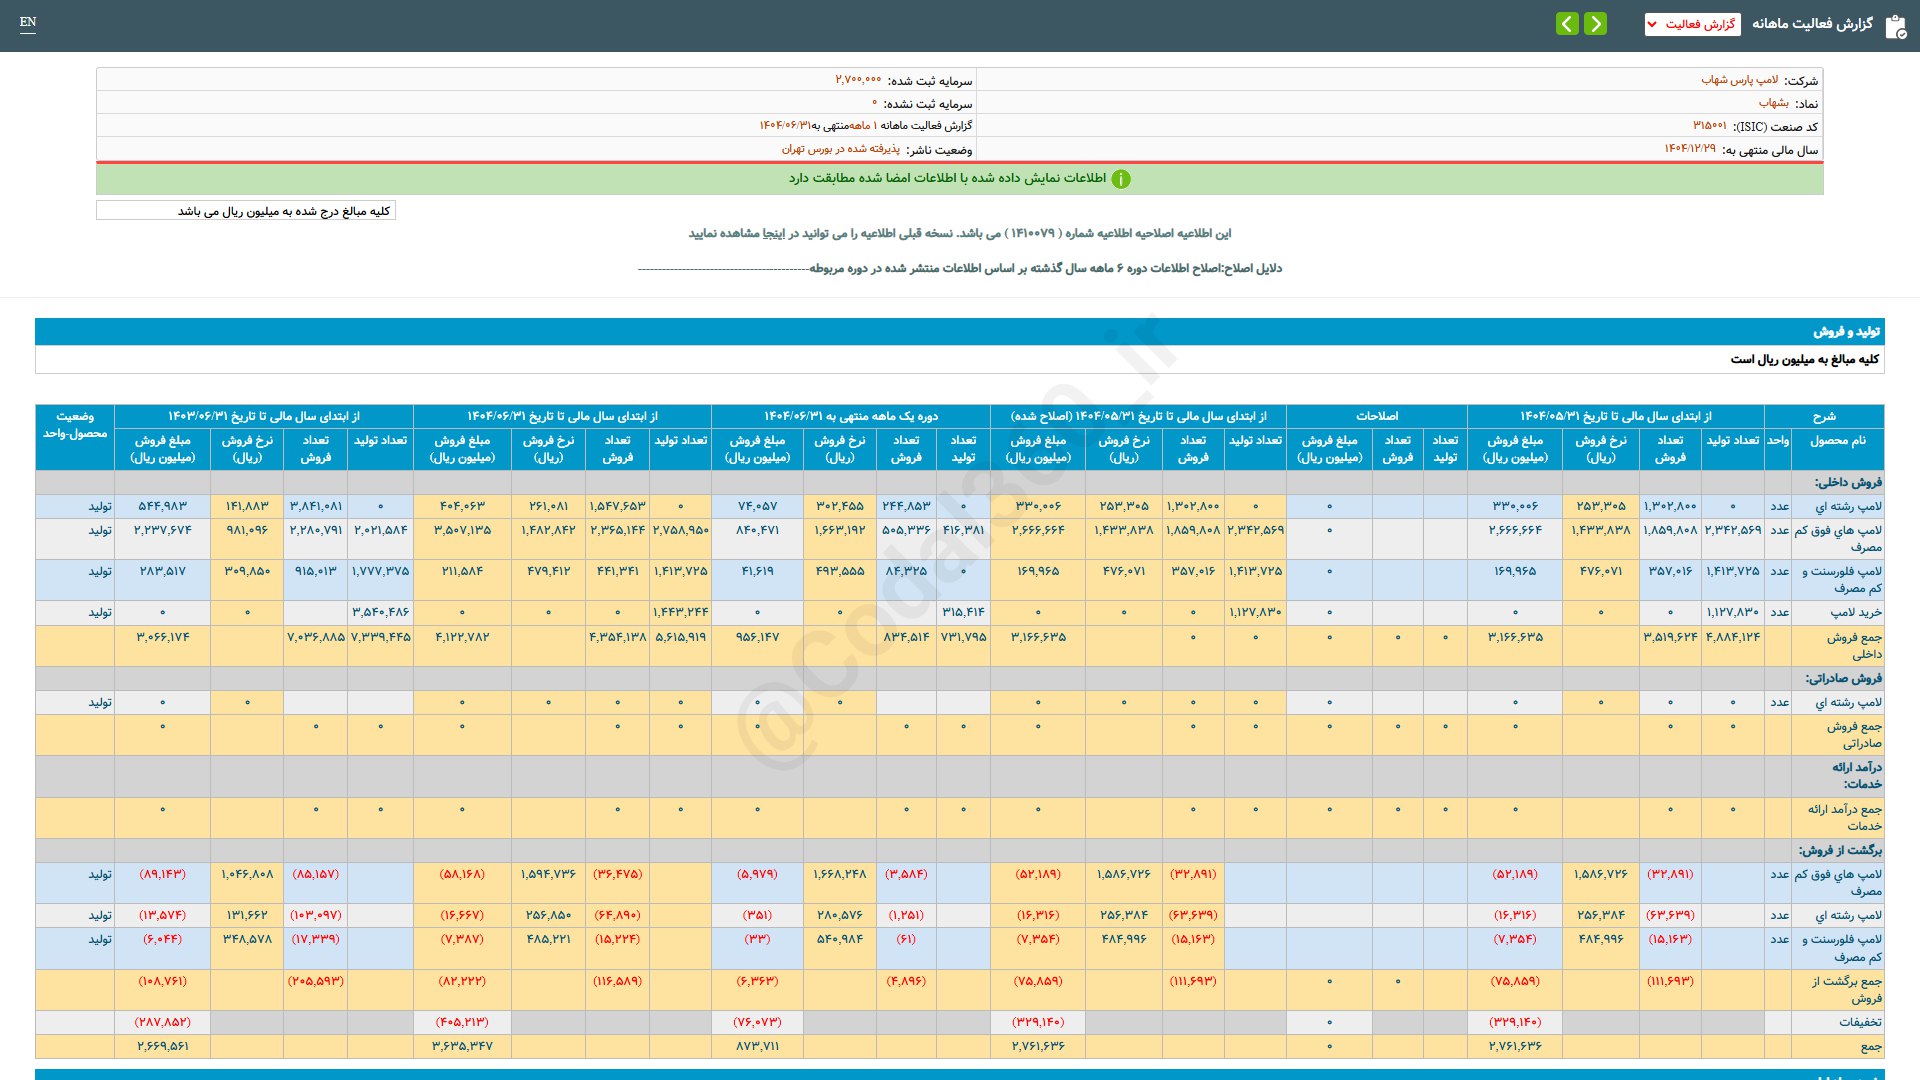Click the green info circle icon

point(1121,179)
